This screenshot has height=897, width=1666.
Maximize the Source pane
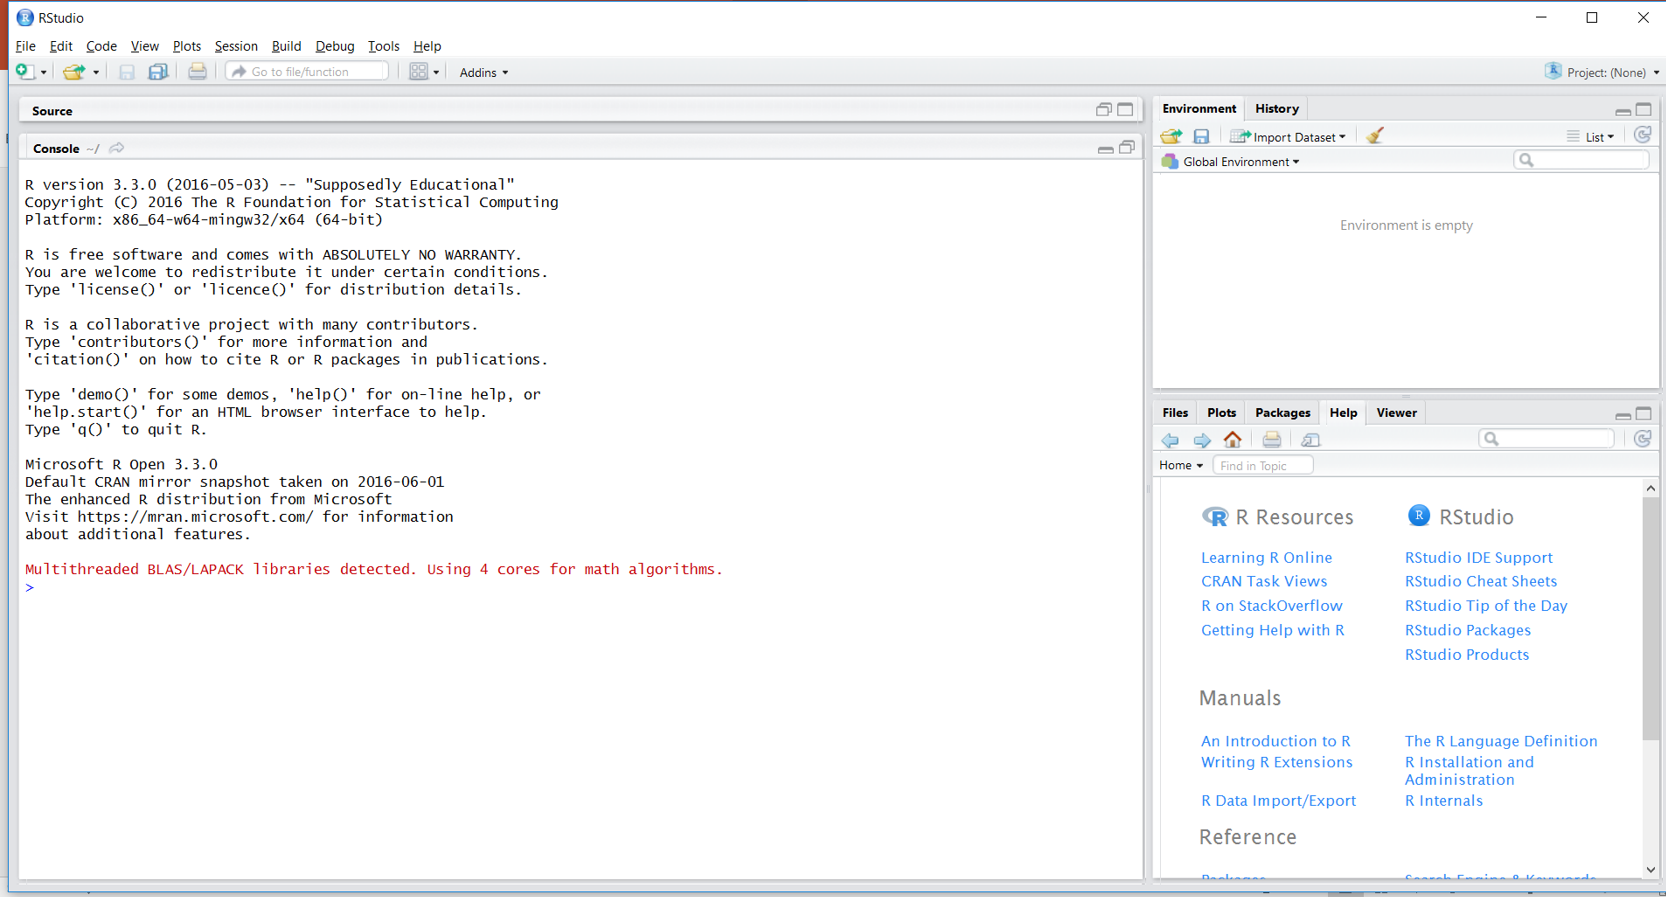pyautogui.click(x=1126, y=110)
